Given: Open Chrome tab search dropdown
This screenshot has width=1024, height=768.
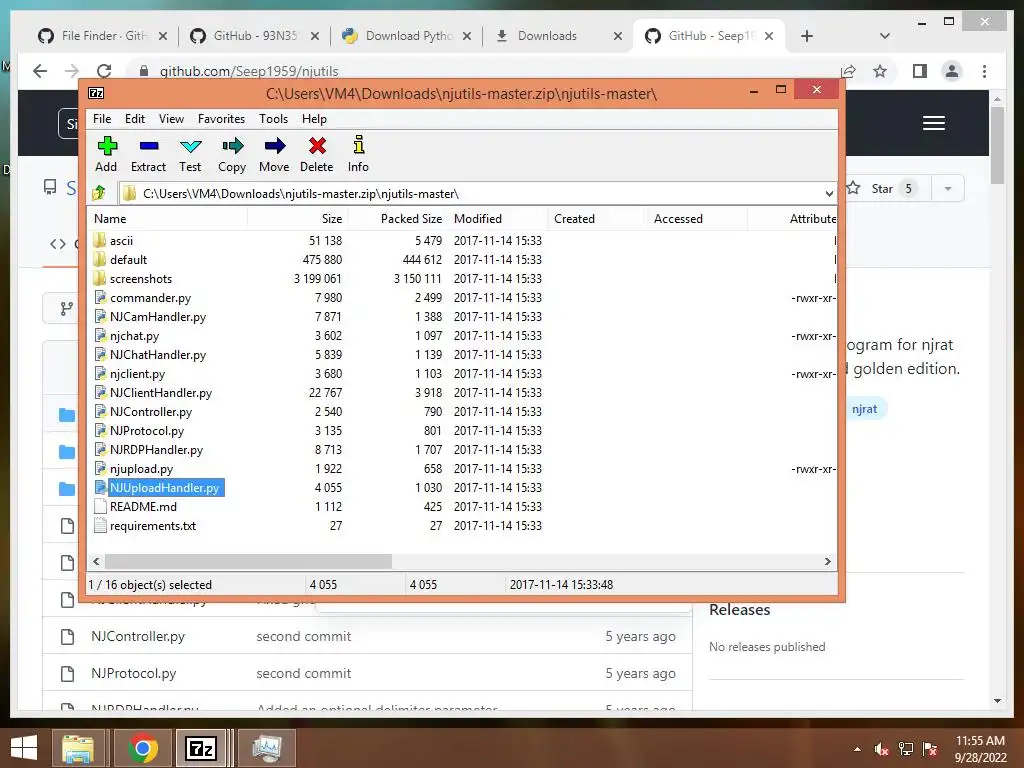Looking at the screenshot, I should [884, 36].
